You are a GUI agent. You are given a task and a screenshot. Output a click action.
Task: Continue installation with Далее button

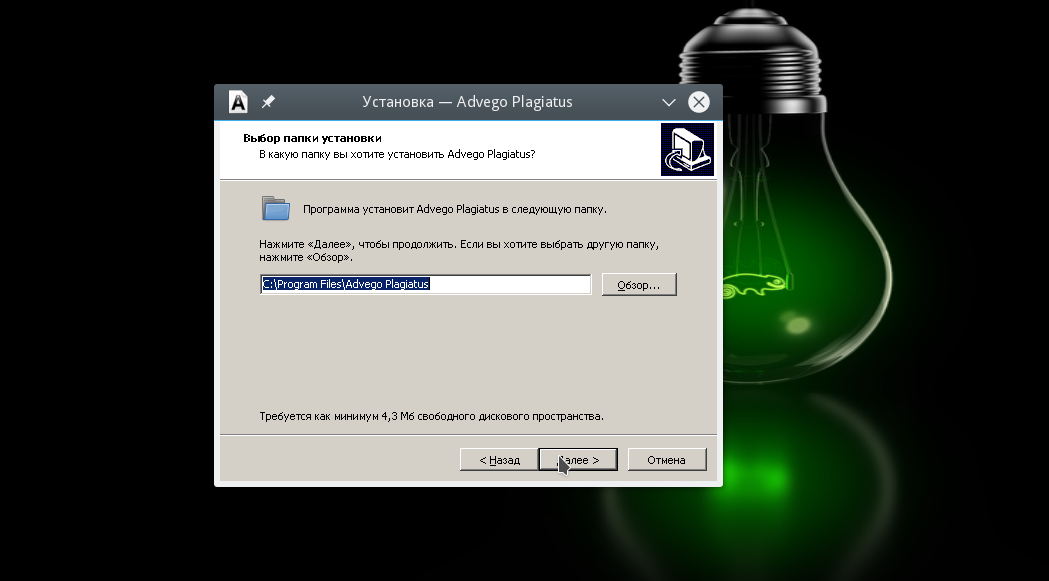[578, 460]
